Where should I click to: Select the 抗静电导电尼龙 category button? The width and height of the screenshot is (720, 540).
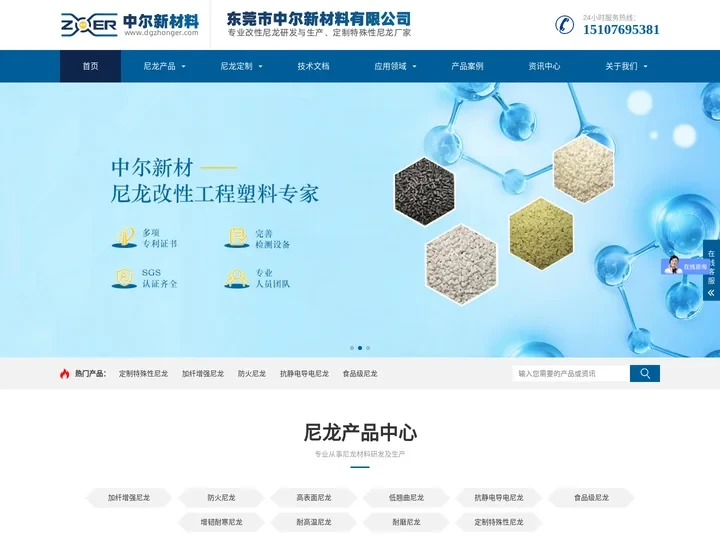click(x=499, y=497)
